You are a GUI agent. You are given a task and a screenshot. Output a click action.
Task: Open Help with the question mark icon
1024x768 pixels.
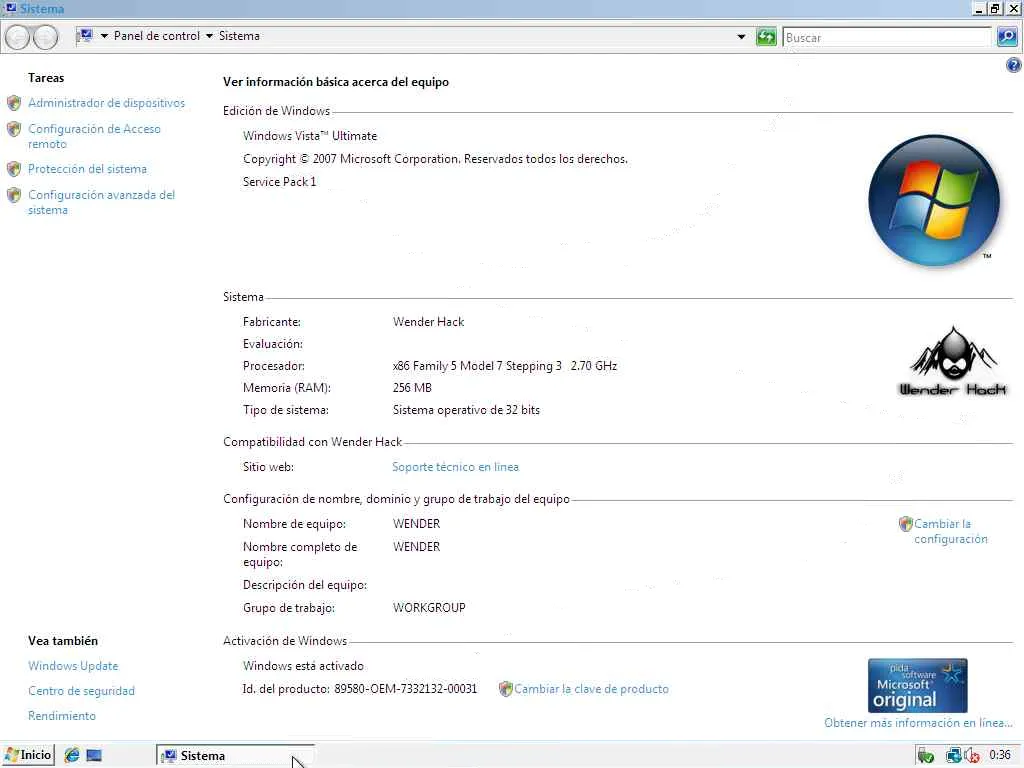[x=1014, y=65]
